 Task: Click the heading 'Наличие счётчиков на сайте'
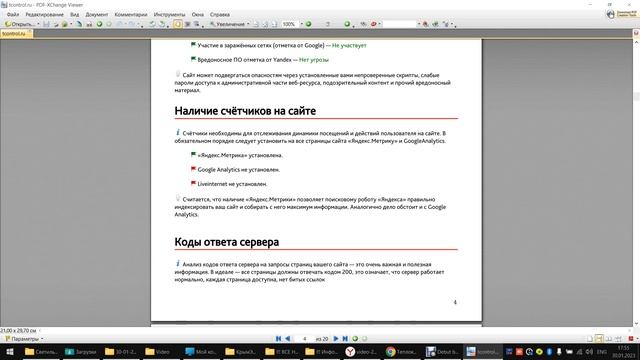(245, 111)
